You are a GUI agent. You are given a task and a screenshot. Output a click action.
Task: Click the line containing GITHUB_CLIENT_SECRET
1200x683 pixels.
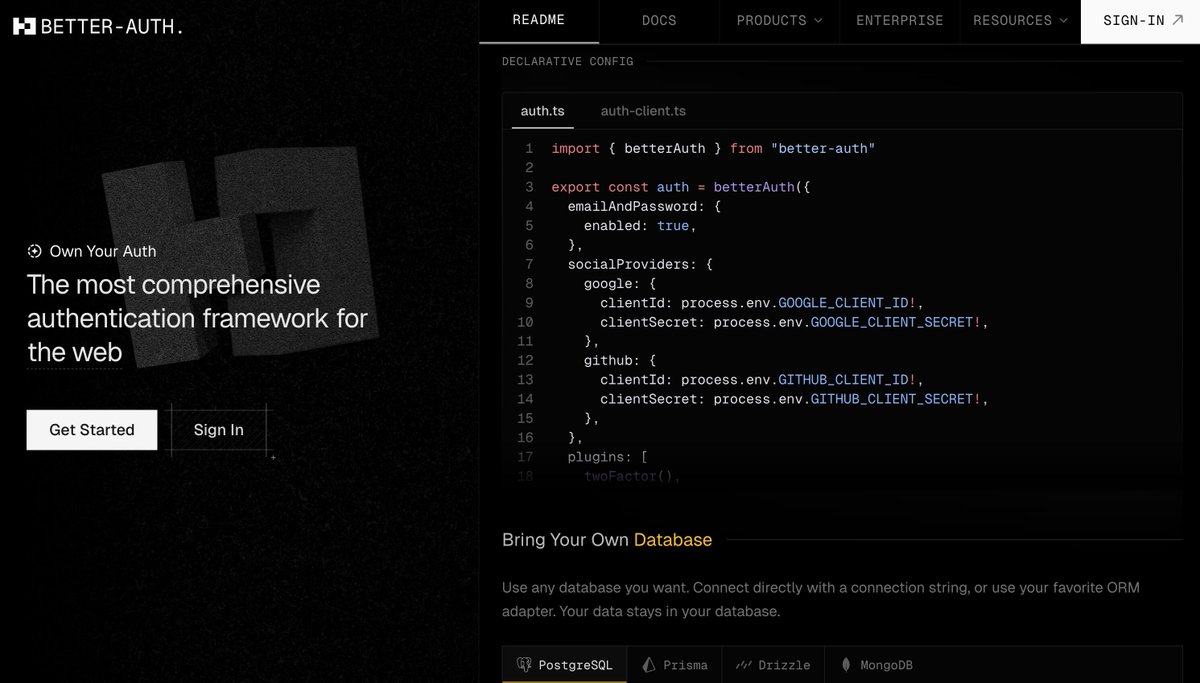click(x=794, y=399)
